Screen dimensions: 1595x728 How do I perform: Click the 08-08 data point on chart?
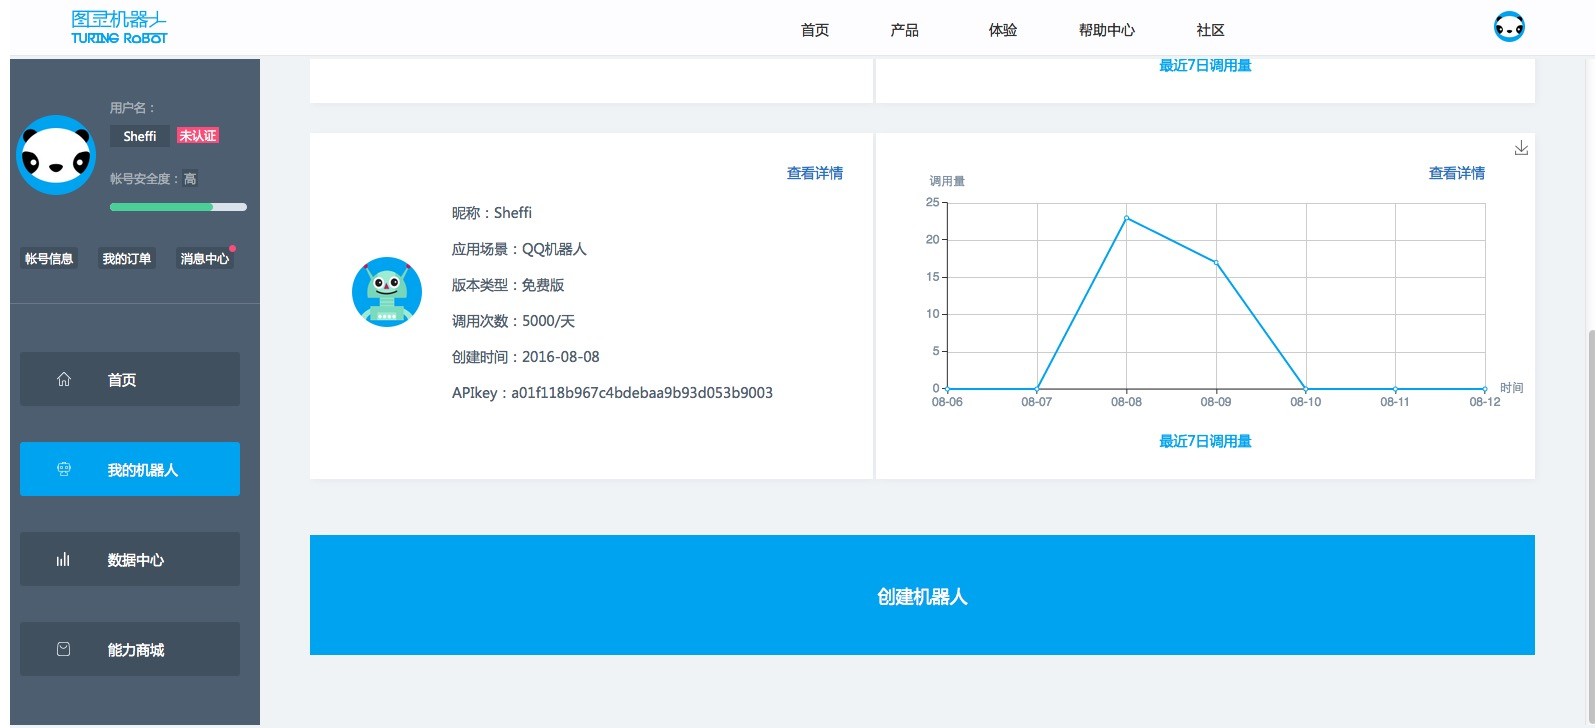(x=1126, y=218)
